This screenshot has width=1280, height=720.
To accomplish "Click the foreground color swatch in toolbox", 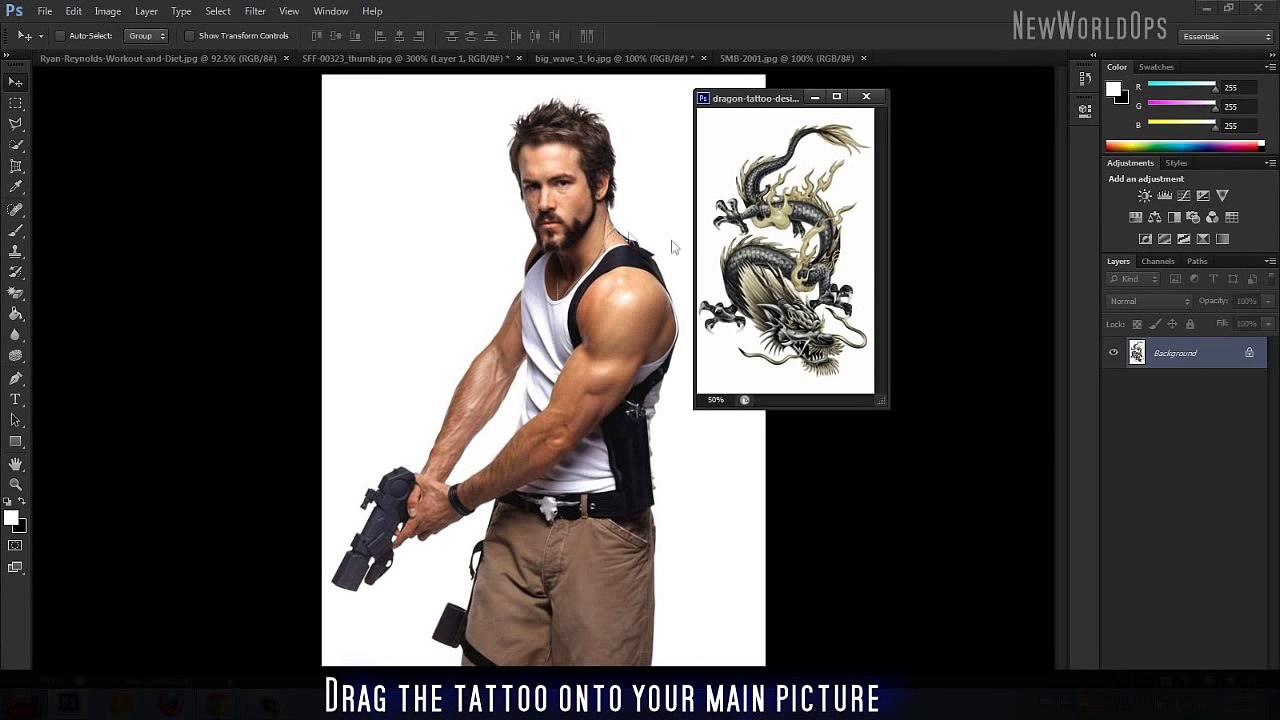I will pos(10,517).
